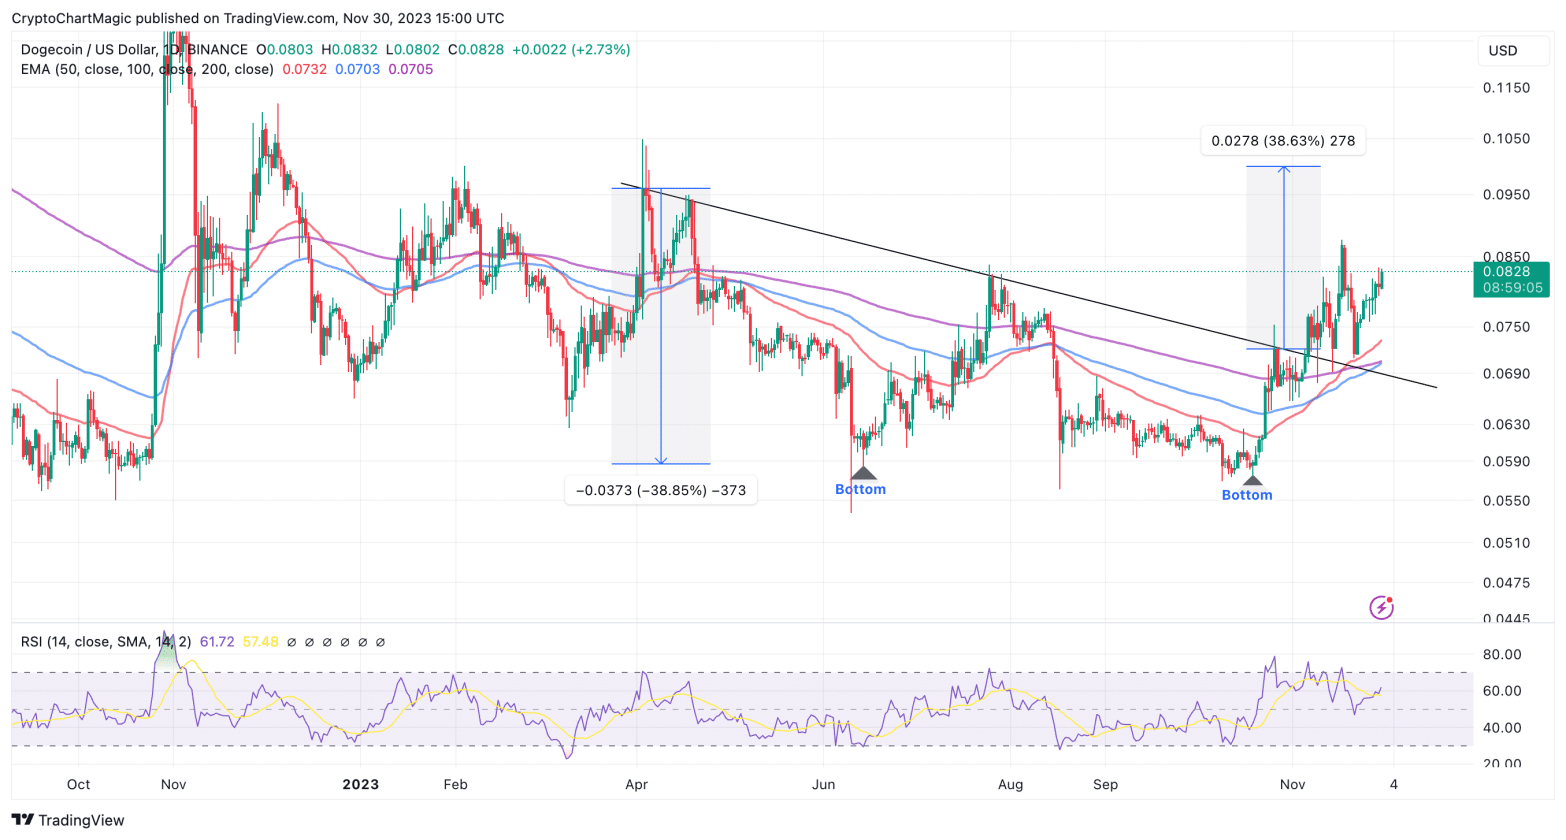Screen dimensions: 1566x840
Task: Click the Aug label on time axis
Action: [1010, 784]
